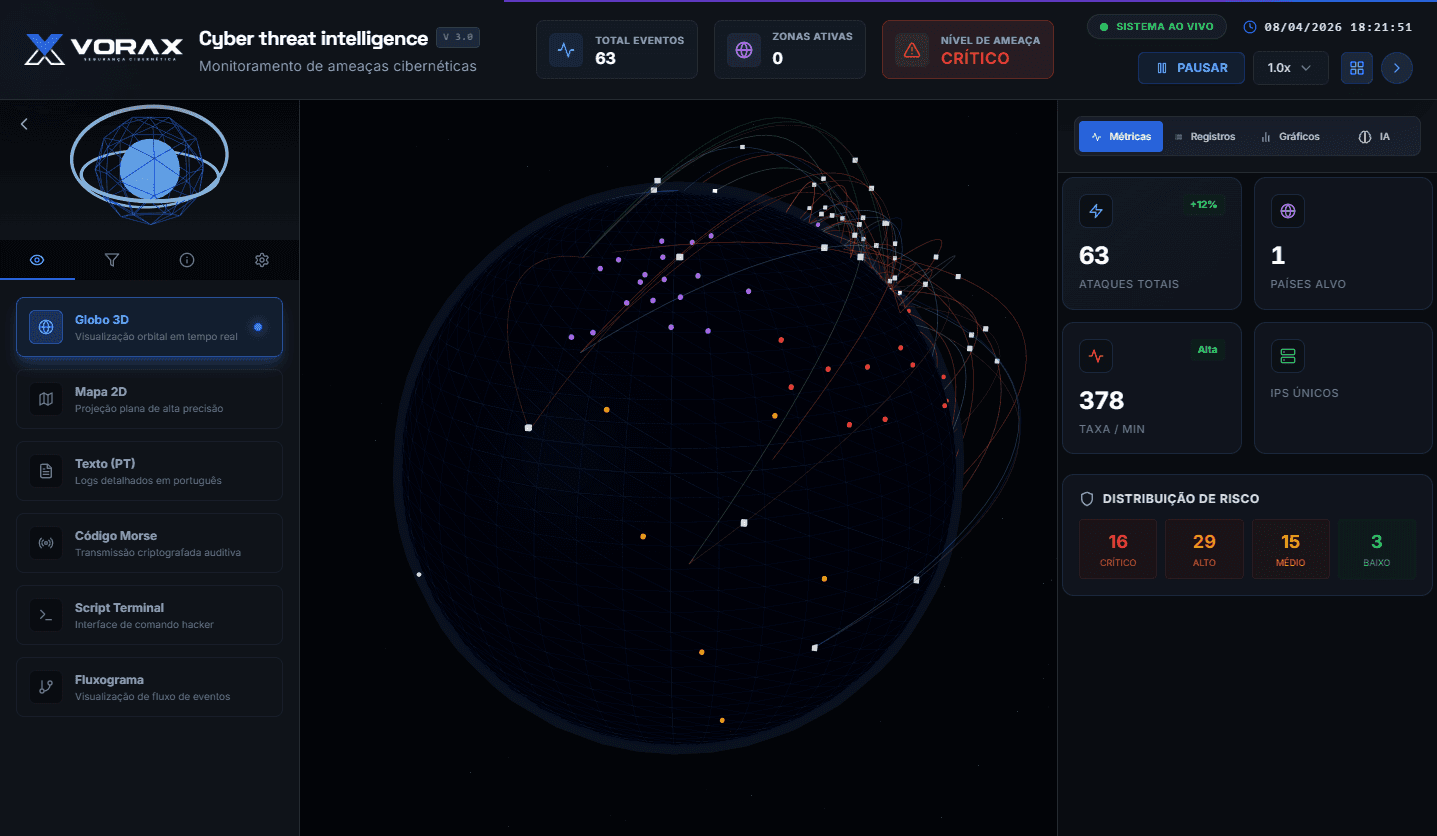Select the Baixo risk box showing 3
The height and width of the screenshot is (836, 1437).
coord(1377,549)
